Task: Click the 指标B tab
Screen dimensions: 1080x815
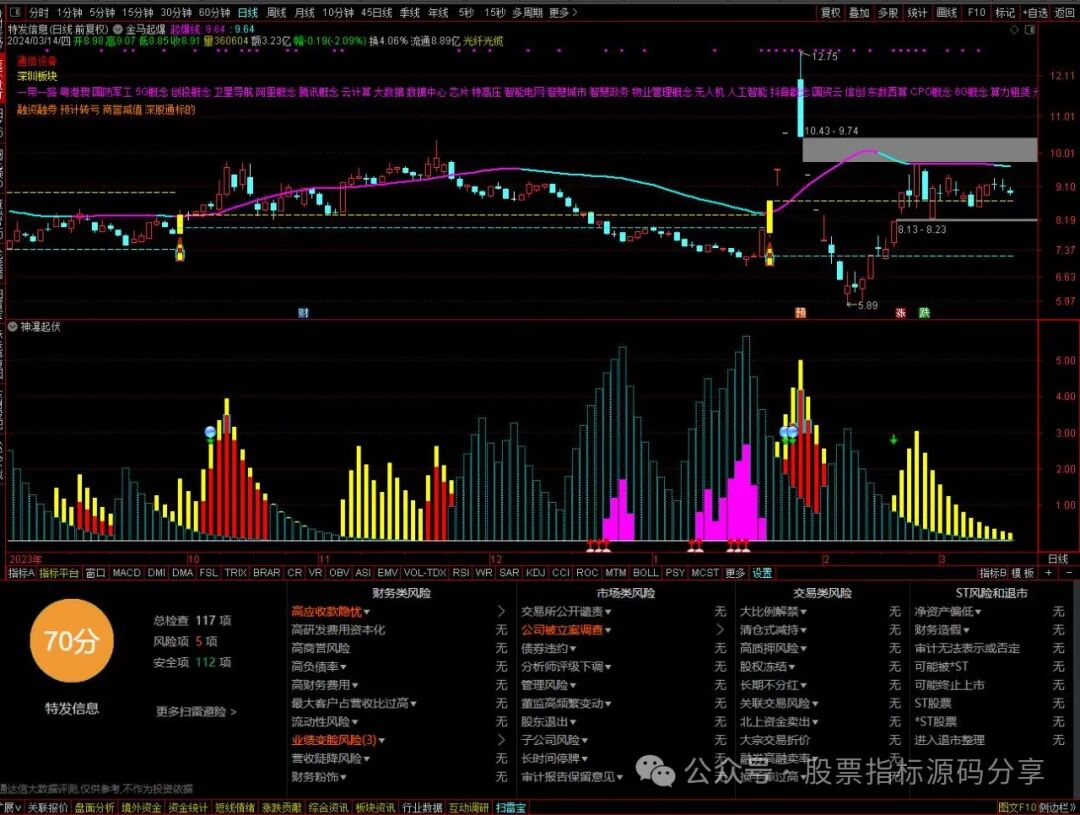Action: coord(993,572)
